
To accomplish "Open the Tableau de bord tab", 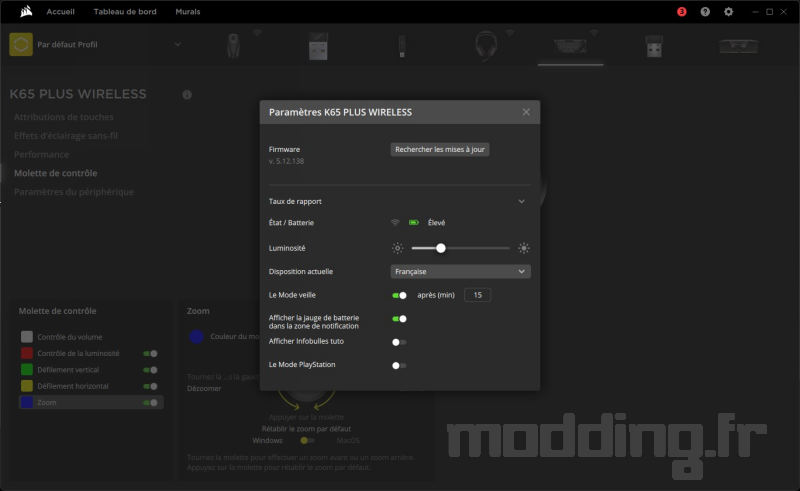I will [x=125, y=11].
